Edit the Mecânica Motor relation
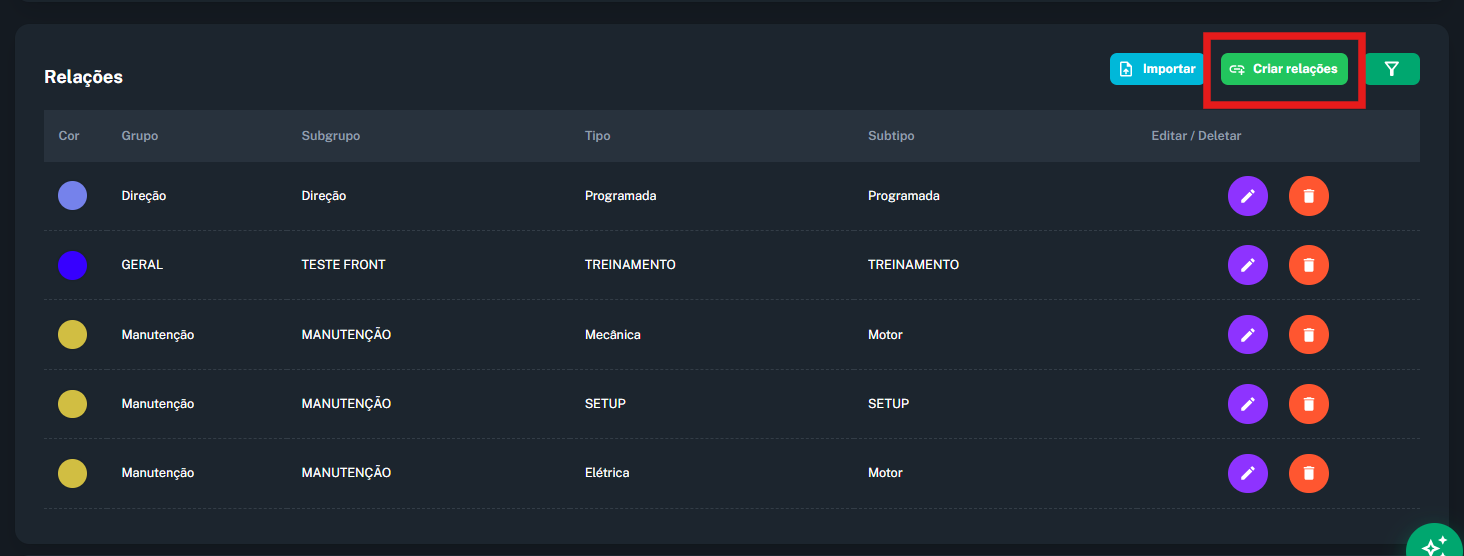The height and width of the screenshot is (556, 1464). coord(1247,335)
